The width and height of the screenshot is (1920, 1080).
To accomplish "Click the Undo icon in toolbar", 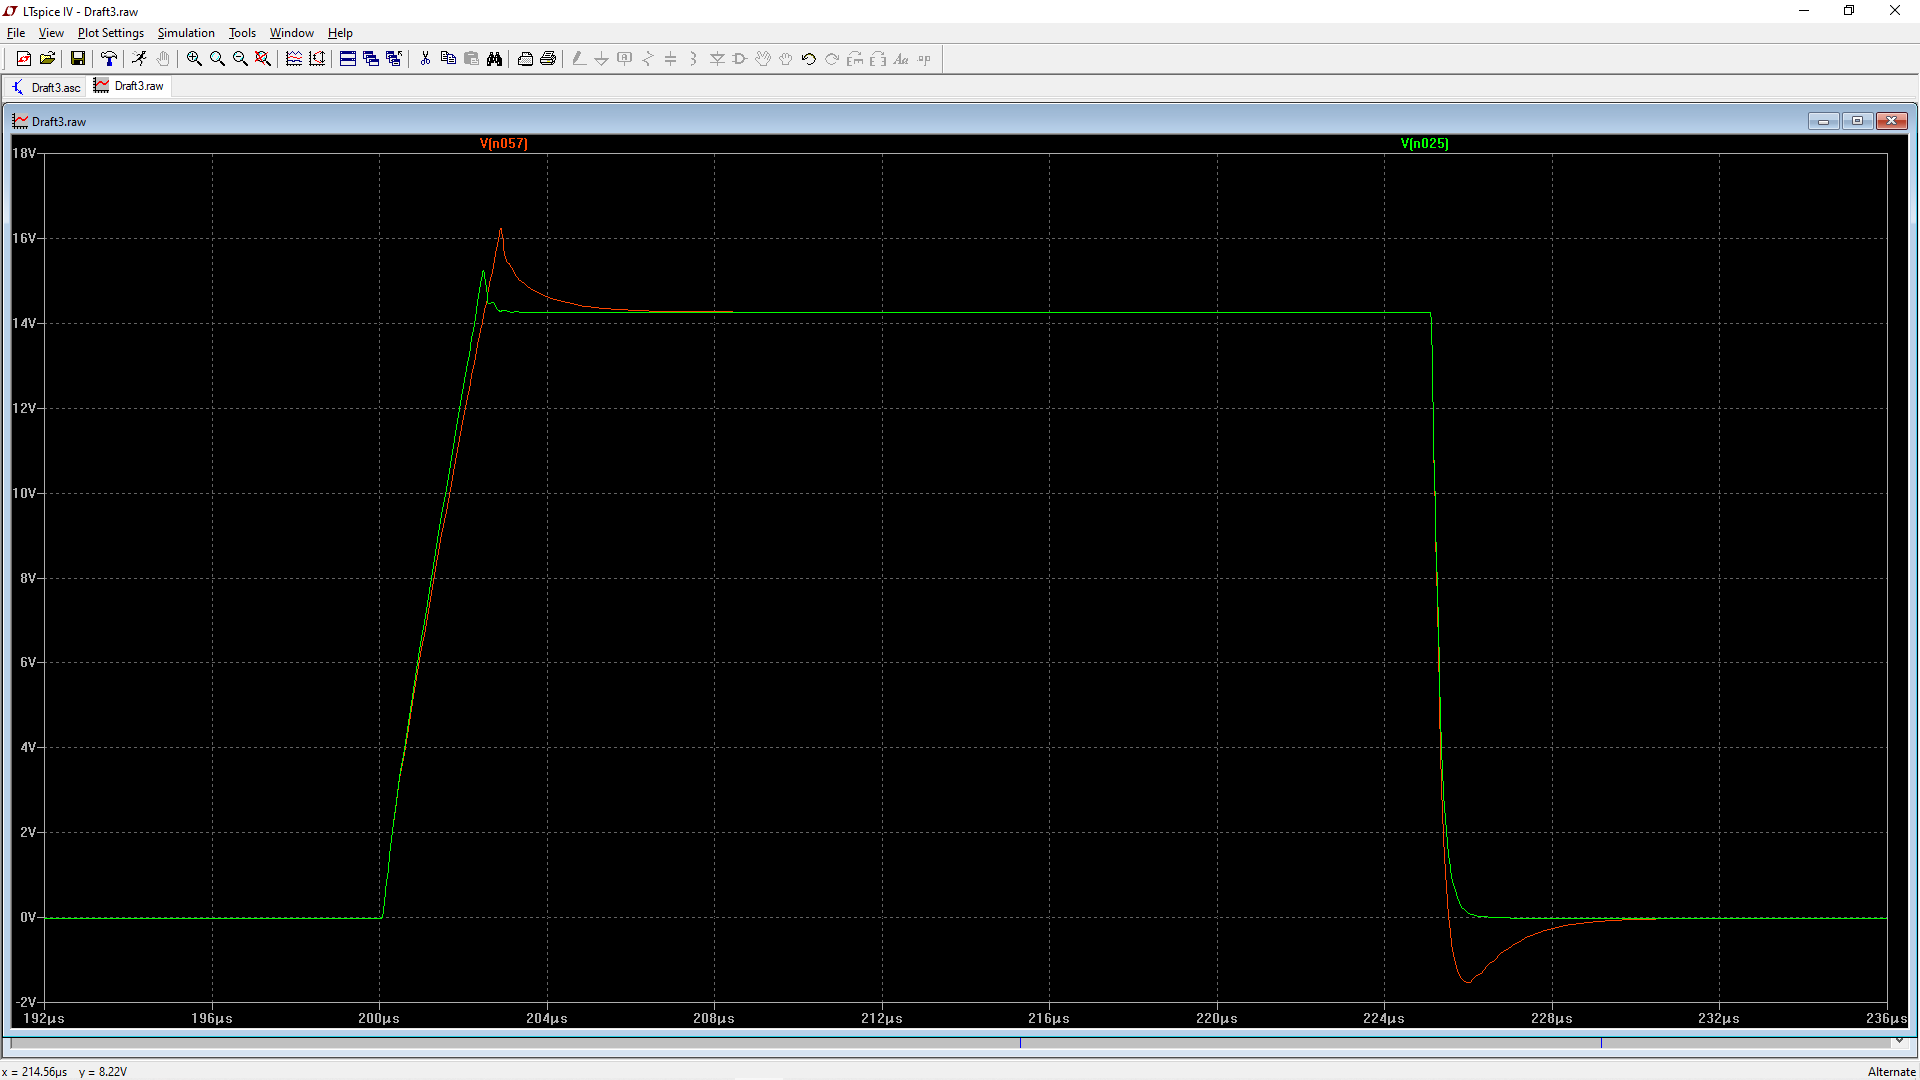I will tap(808, 59).
